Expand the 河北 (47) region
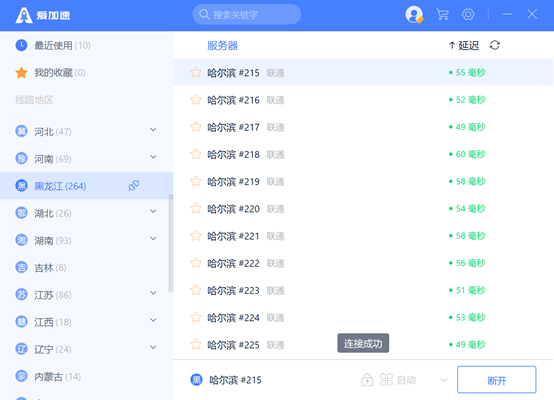The width and height of the screenshot is (554, 400). 153,130
